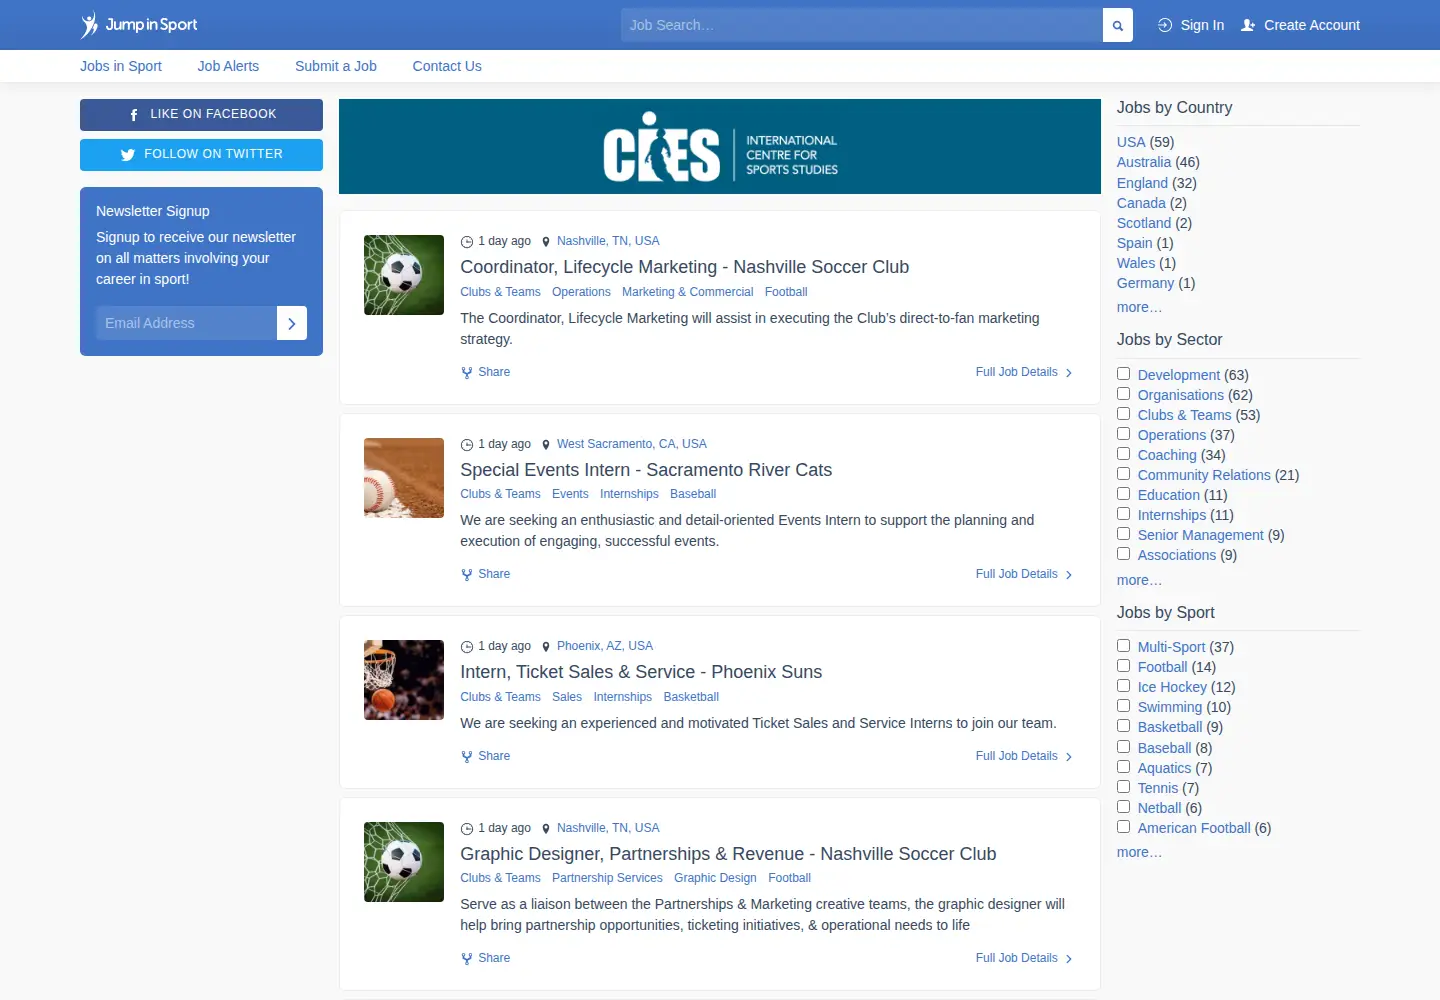Check the Multi-Sport checkbox

tap(1123, 646)
